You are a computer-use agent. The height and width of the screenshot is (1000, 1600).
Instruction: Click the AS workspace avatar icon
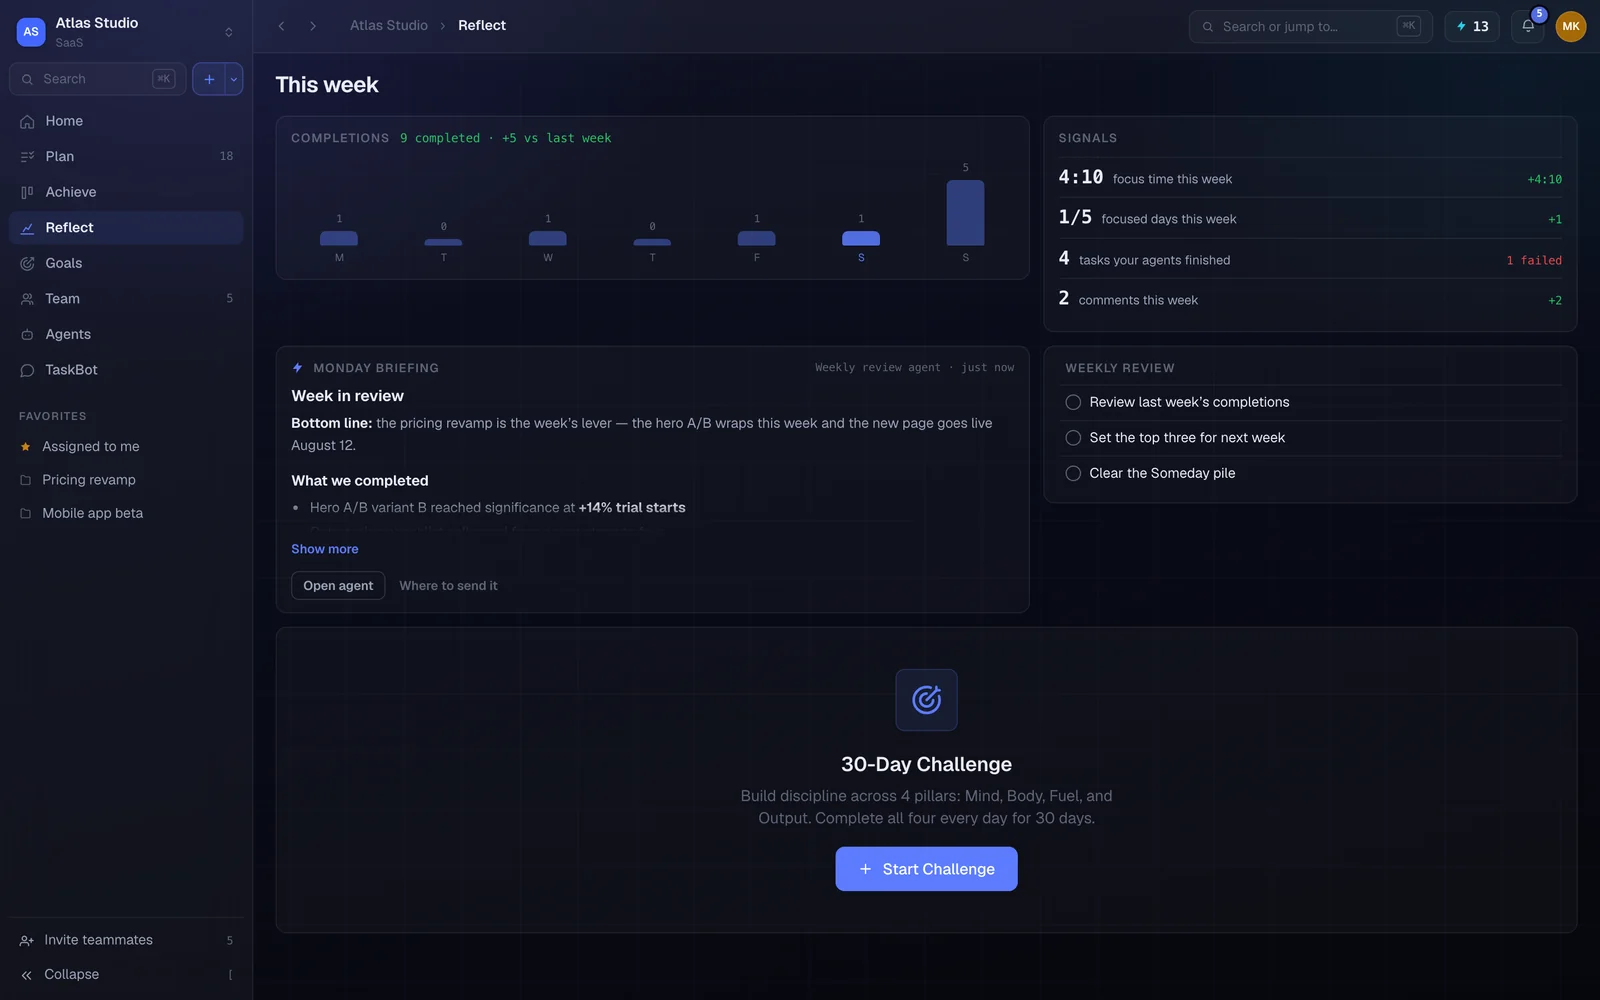31,32
